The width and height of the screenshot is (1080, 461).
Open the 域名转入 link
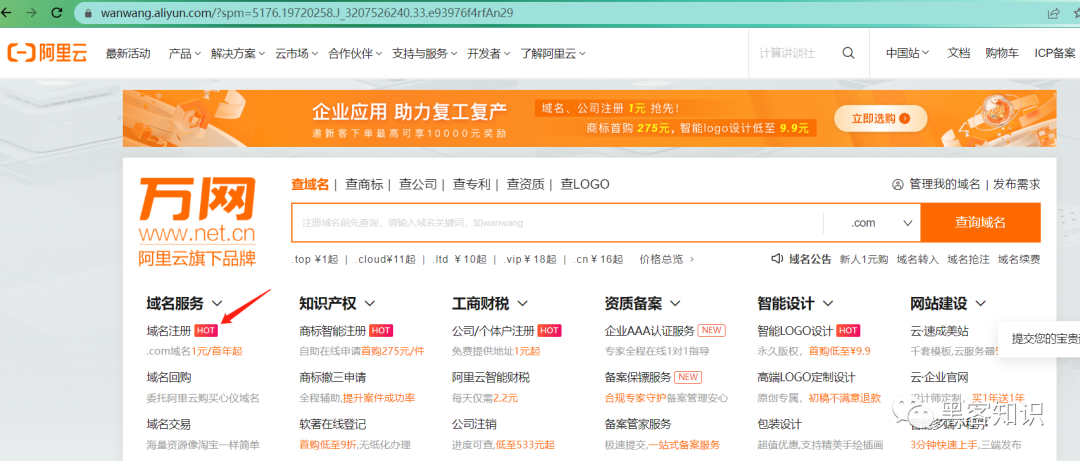[917, 259]
